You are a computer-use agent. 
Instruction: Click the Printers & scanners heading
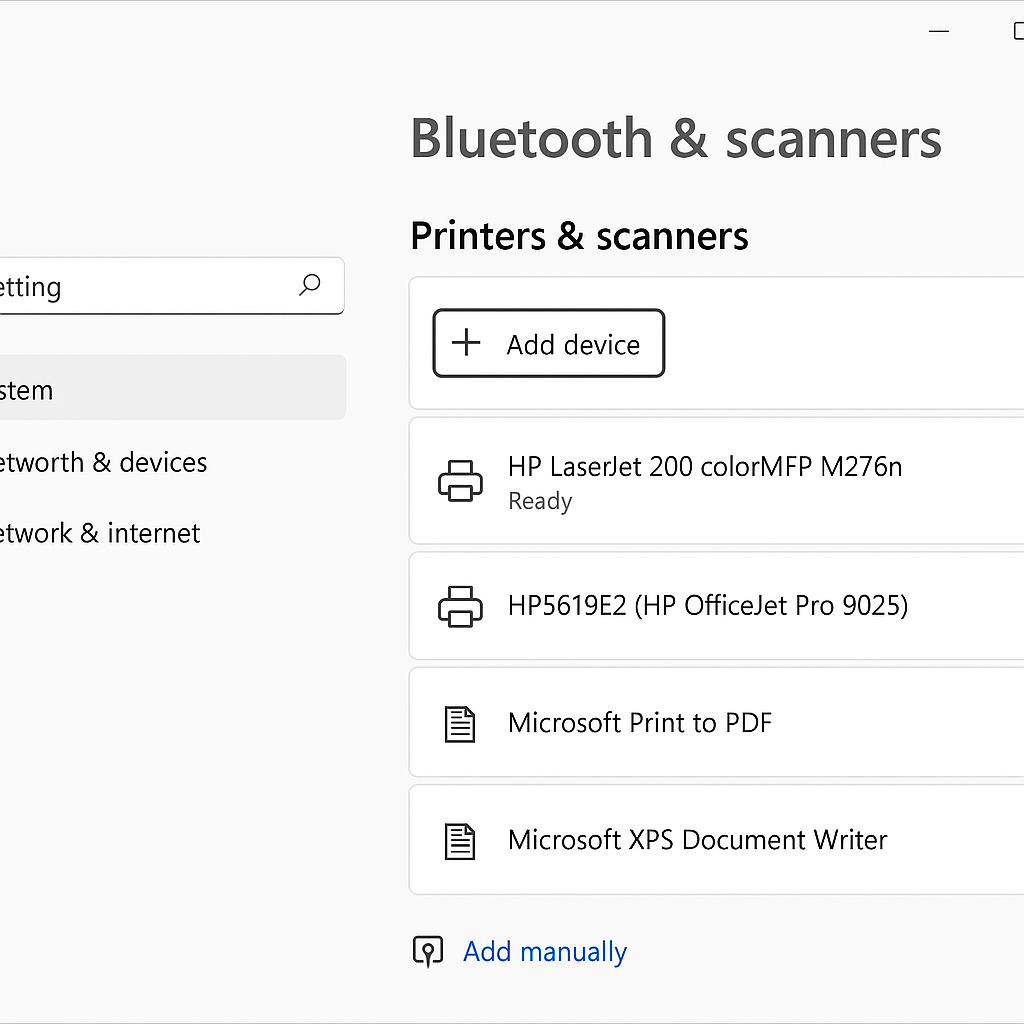pos(579,236)
